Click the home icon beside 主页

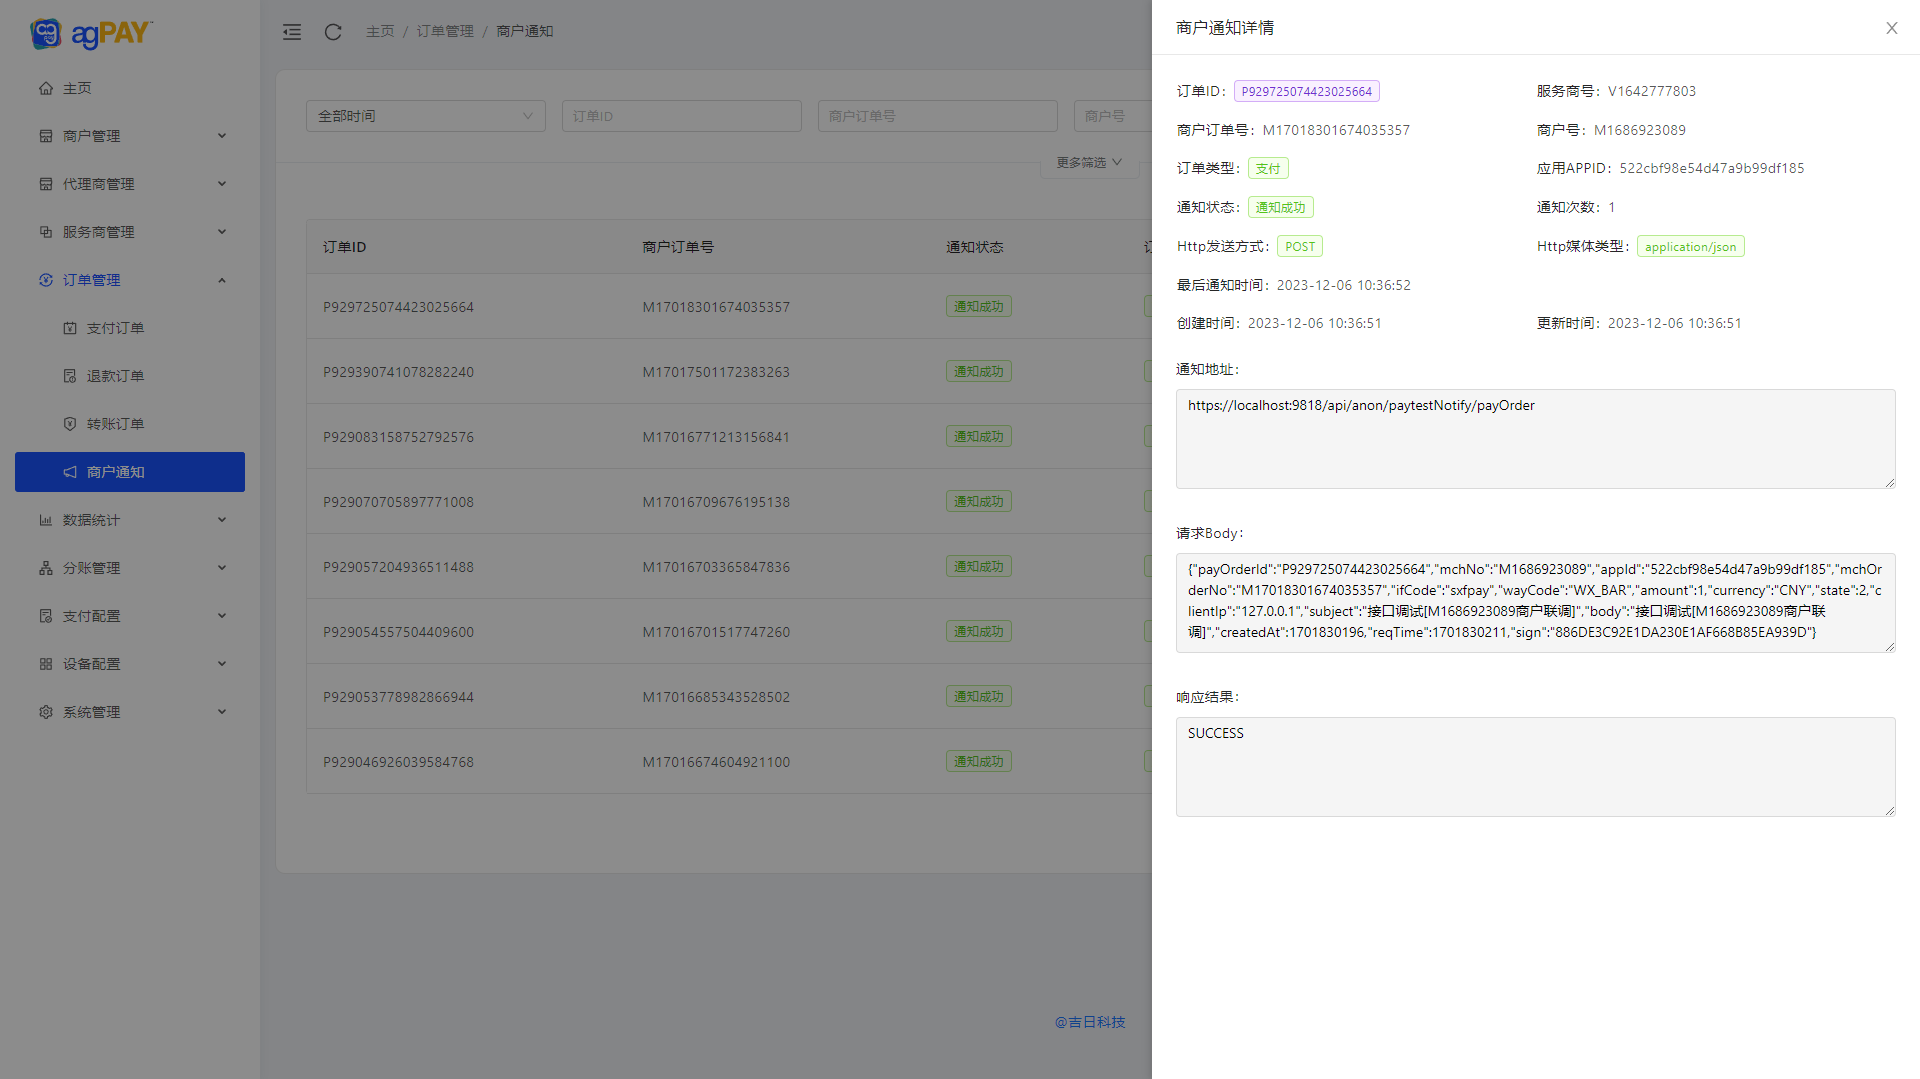pos(46,88)
